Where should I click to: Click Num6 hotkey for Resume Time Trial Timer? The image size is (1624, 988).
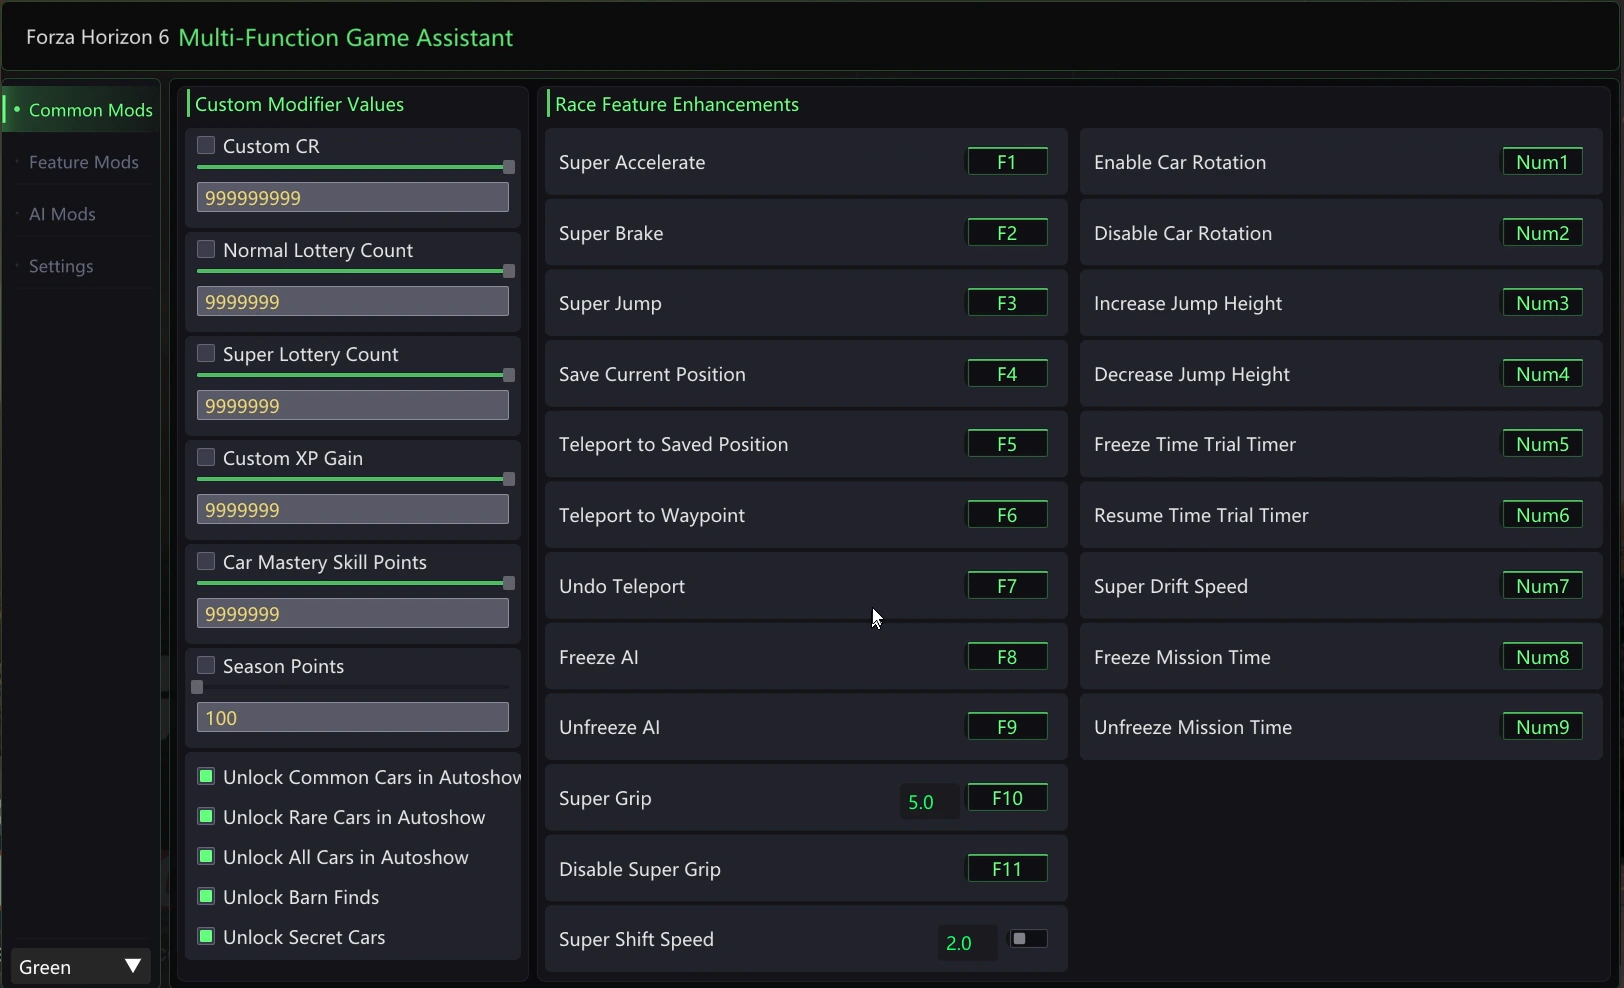(x=1542, y=515)
